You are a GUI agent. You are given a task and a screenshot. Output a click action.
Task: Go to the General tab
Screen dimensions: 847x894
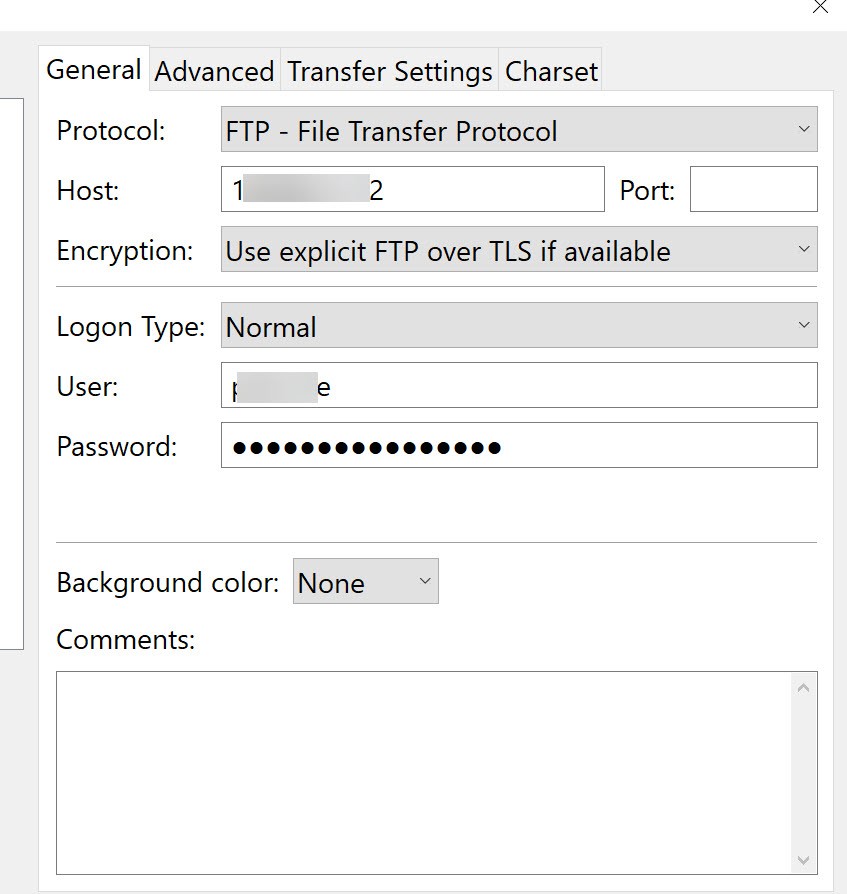94,70
